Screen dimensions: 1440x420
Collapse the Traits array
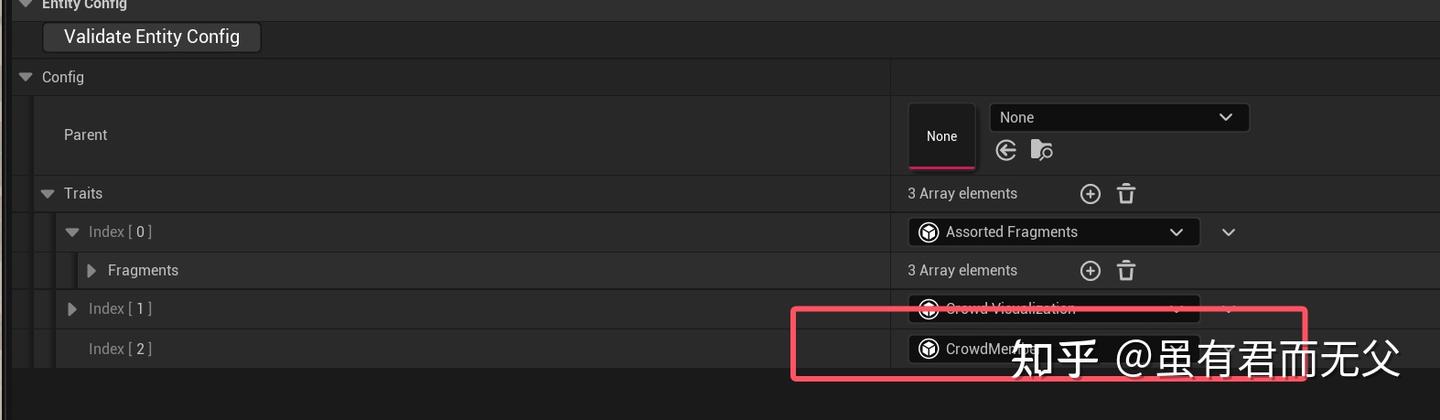pyautogui.click(x=48, y=193)
